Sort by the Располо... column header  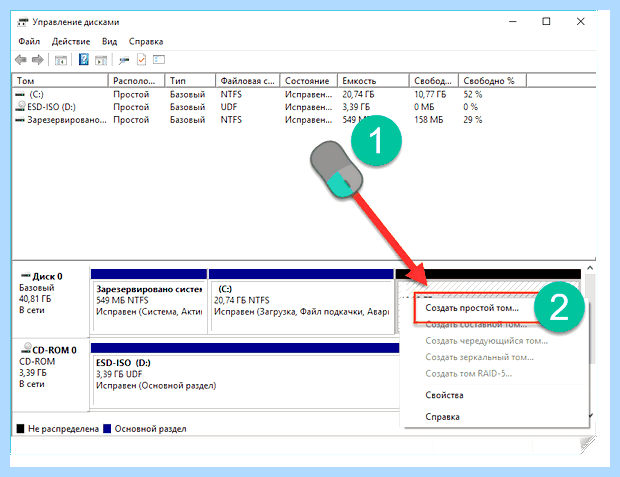pos(136,81)
